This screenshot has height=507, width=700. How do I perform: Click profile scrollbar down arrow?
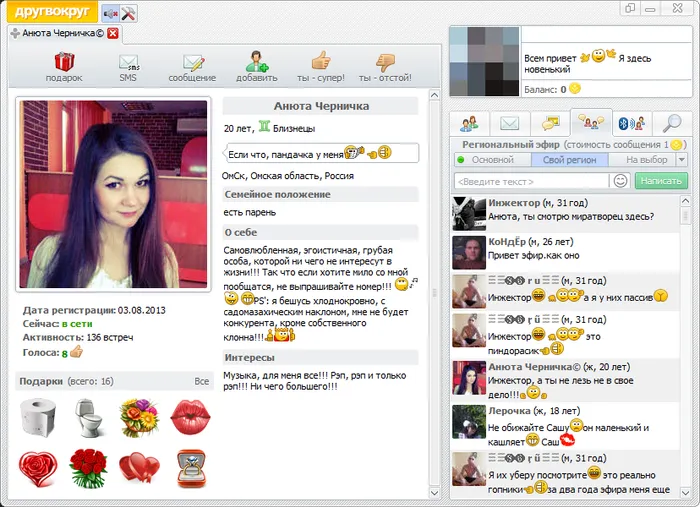point(434,493)
